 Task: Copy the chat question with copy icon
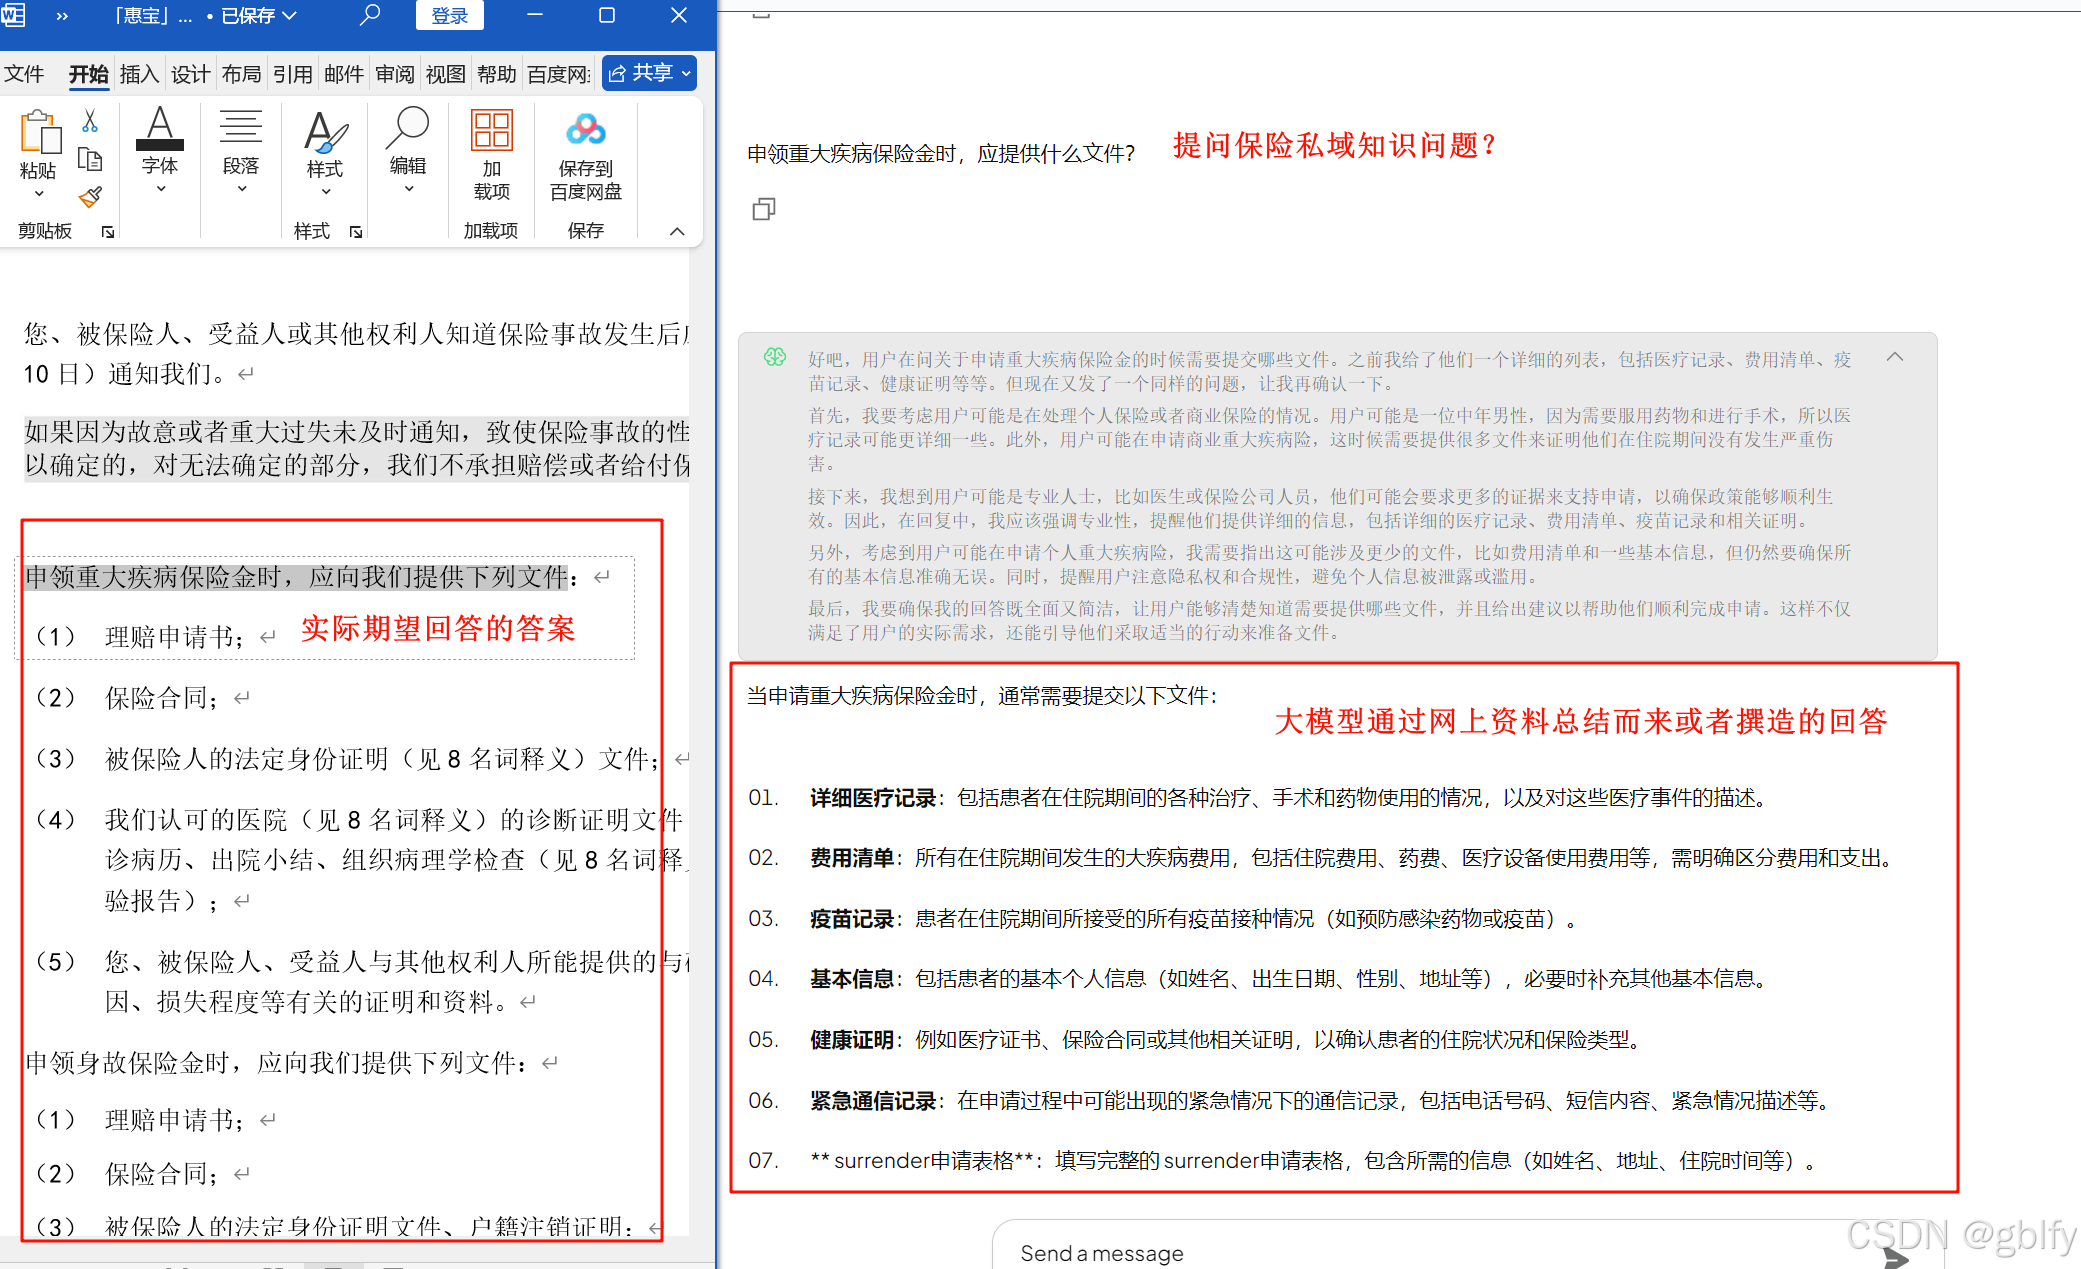coord(764,209)
